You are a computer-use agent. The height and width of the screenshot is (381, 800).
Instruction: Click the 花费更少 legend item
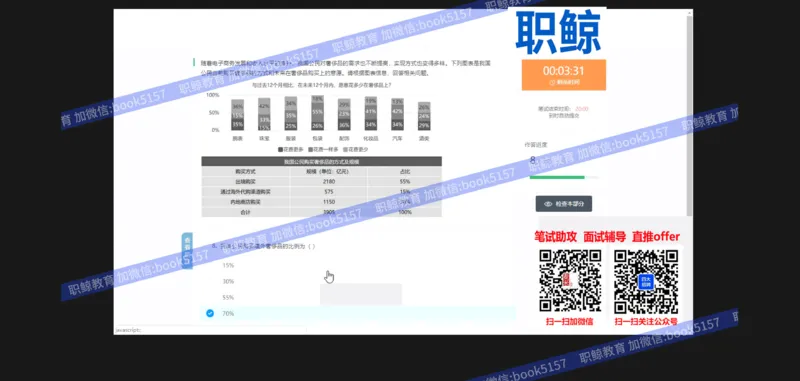click(x=356, y=149)
